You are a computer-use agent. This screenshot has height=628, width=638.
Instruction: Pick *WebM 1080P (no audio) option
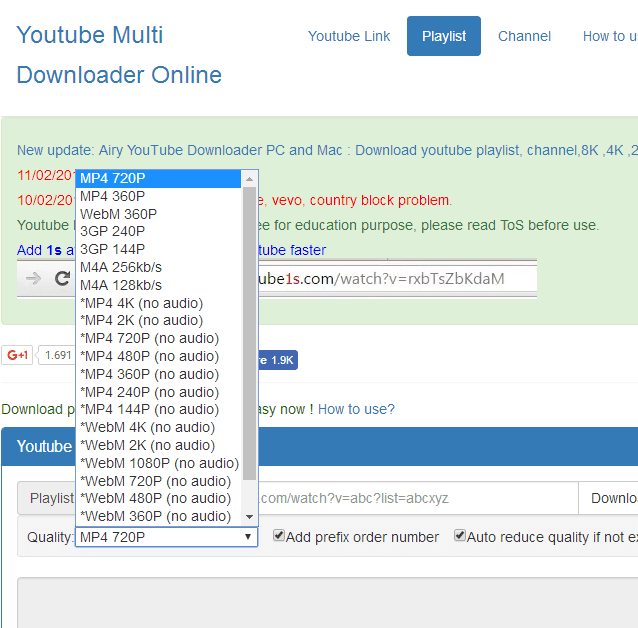(x=158, y=463)
